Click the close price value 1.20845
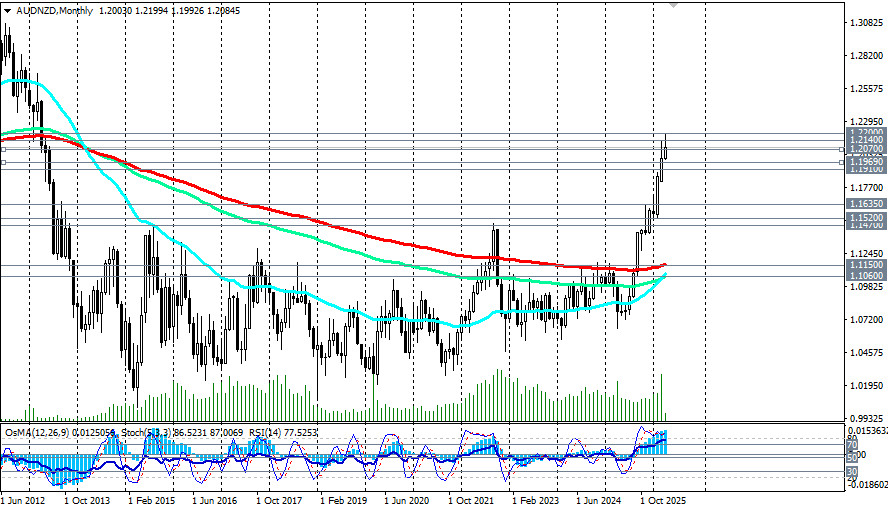Screen dimensions: 888x510 click(x=224, y=11)
